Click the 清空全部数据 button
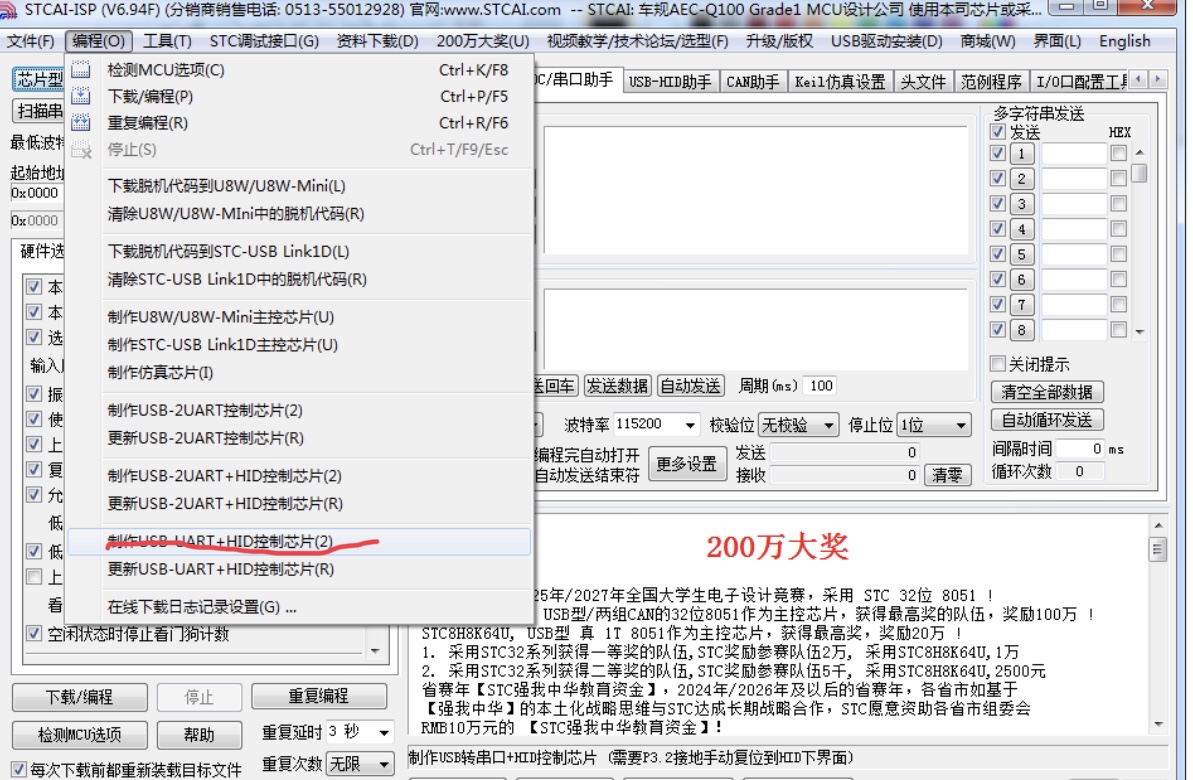Viewport: 1193px width, 780px height. coord(1047,392)
